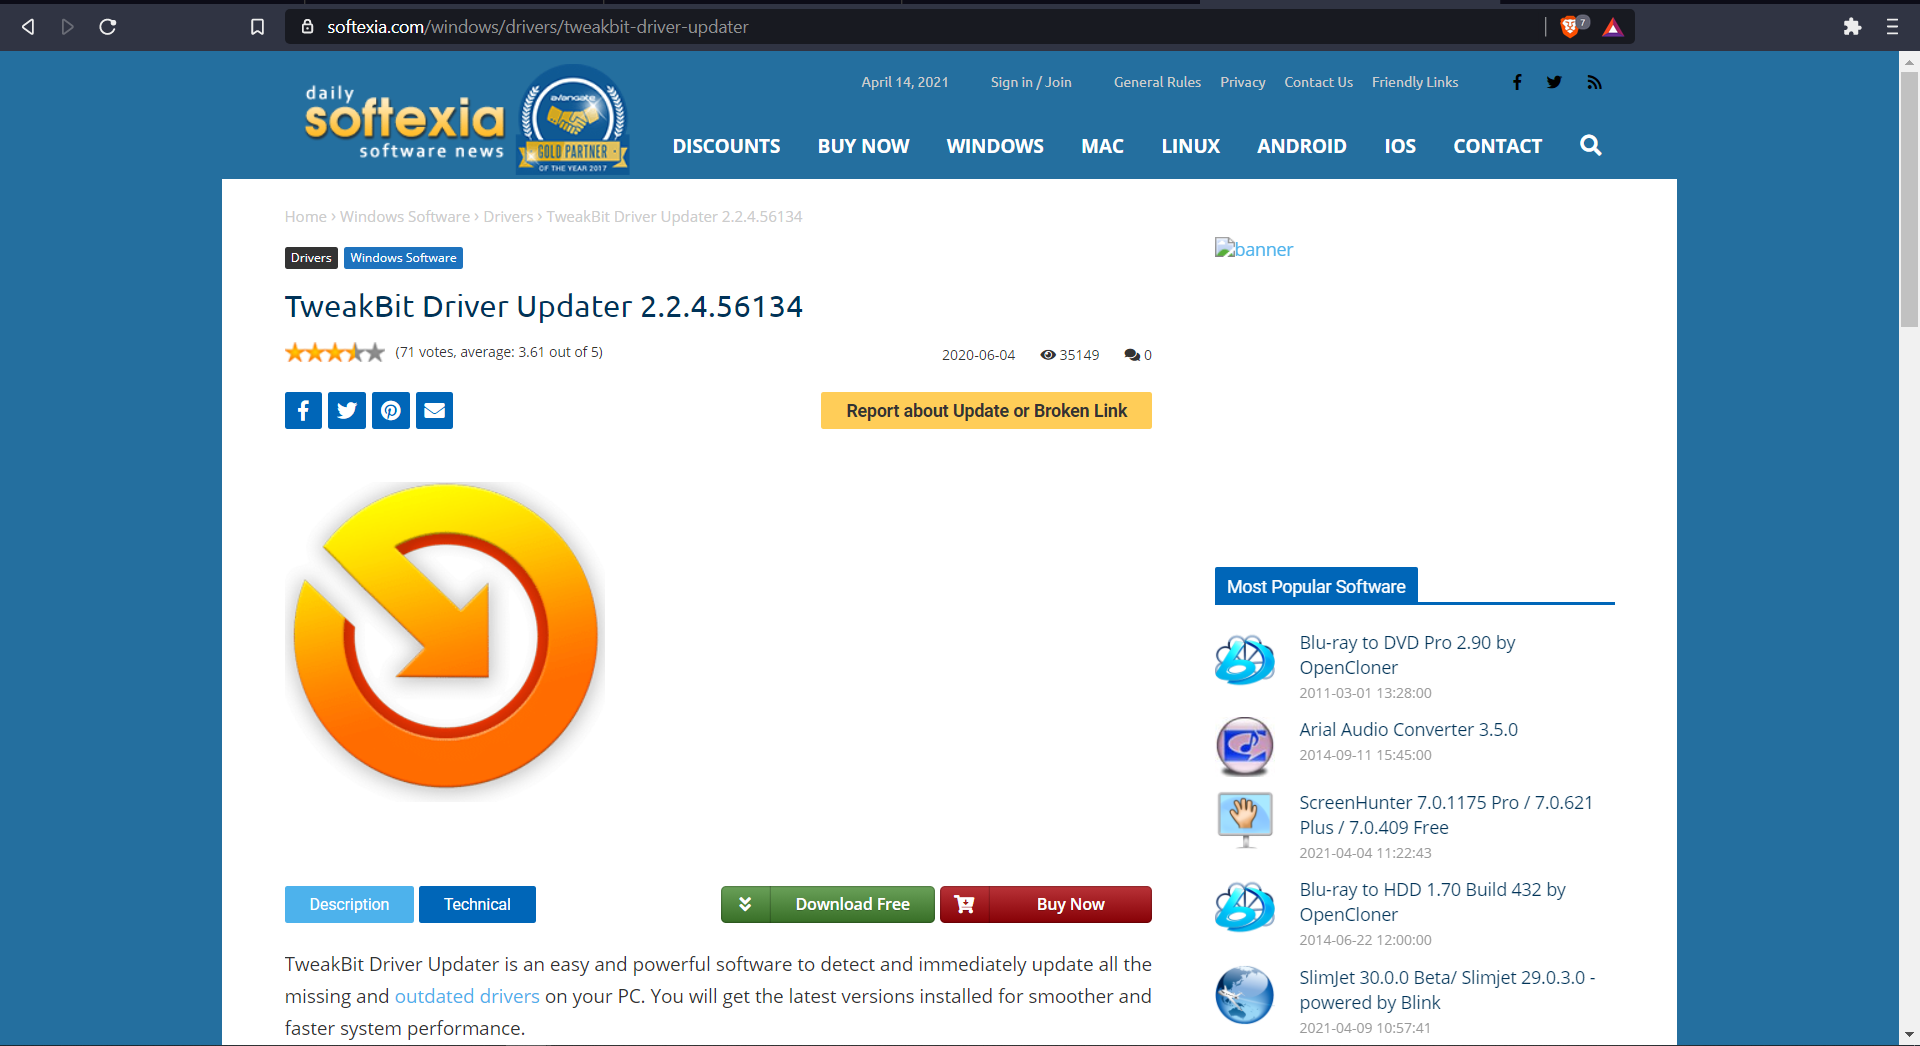Open the RSS feed icon

pyautogui.click(x=1594, y=82)
